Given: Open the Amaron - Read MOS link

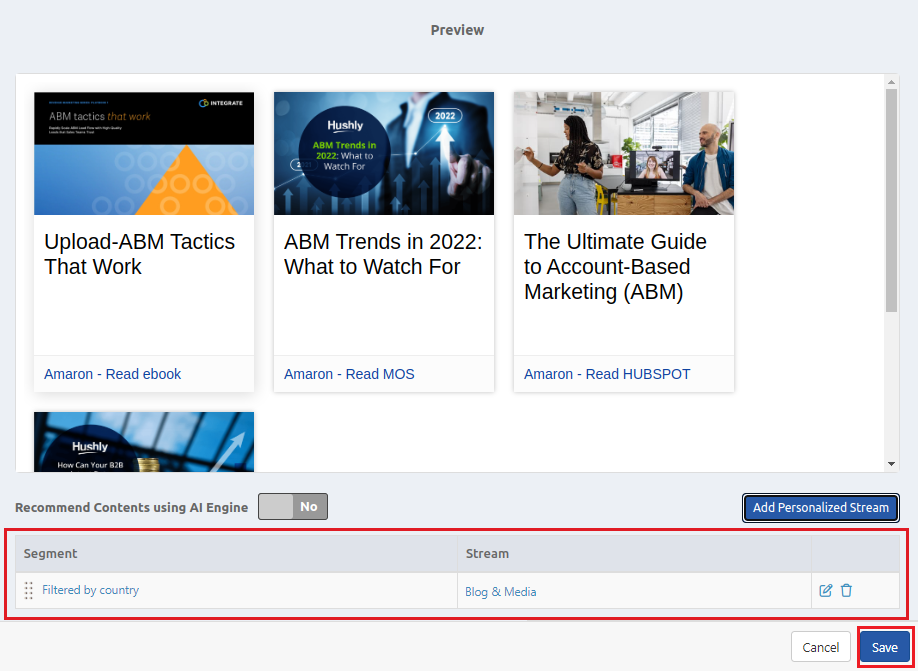Looking at the screenshot, I should pyautogui.click(x=349, y=374).
